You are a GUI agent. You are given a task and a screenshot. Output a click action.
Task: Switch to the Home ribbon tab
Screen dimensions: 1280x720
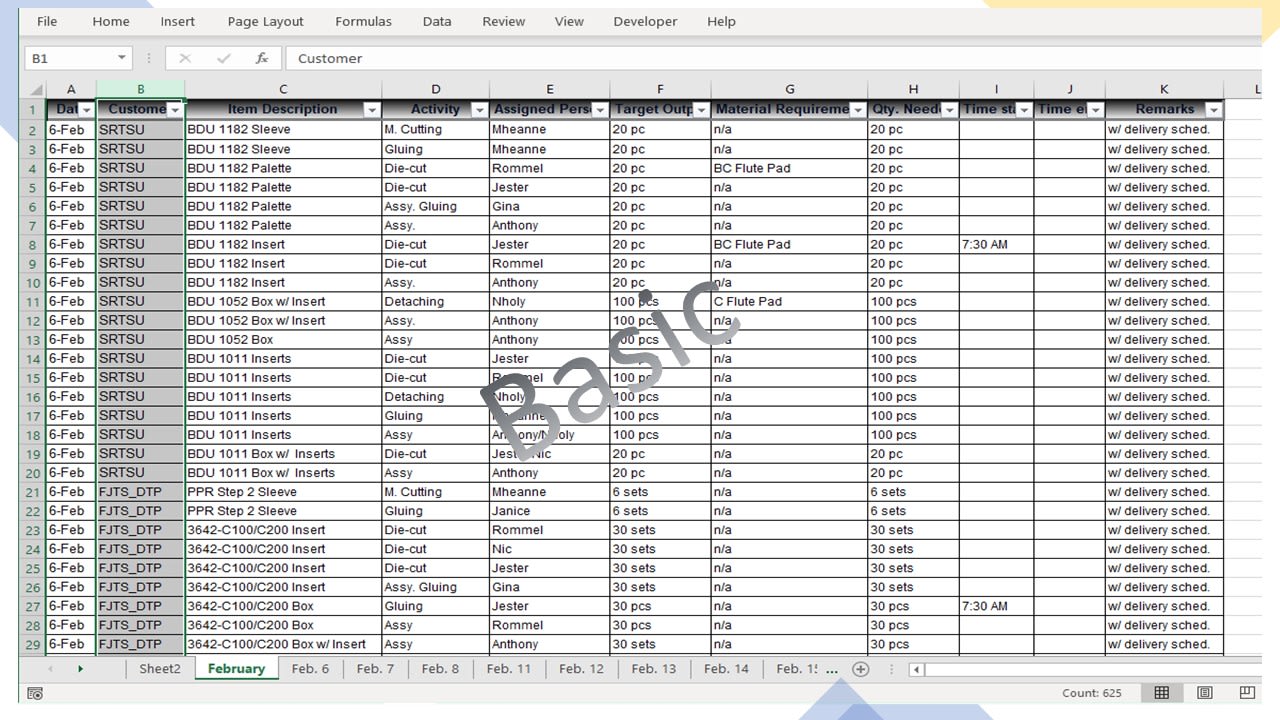point(110,21)
